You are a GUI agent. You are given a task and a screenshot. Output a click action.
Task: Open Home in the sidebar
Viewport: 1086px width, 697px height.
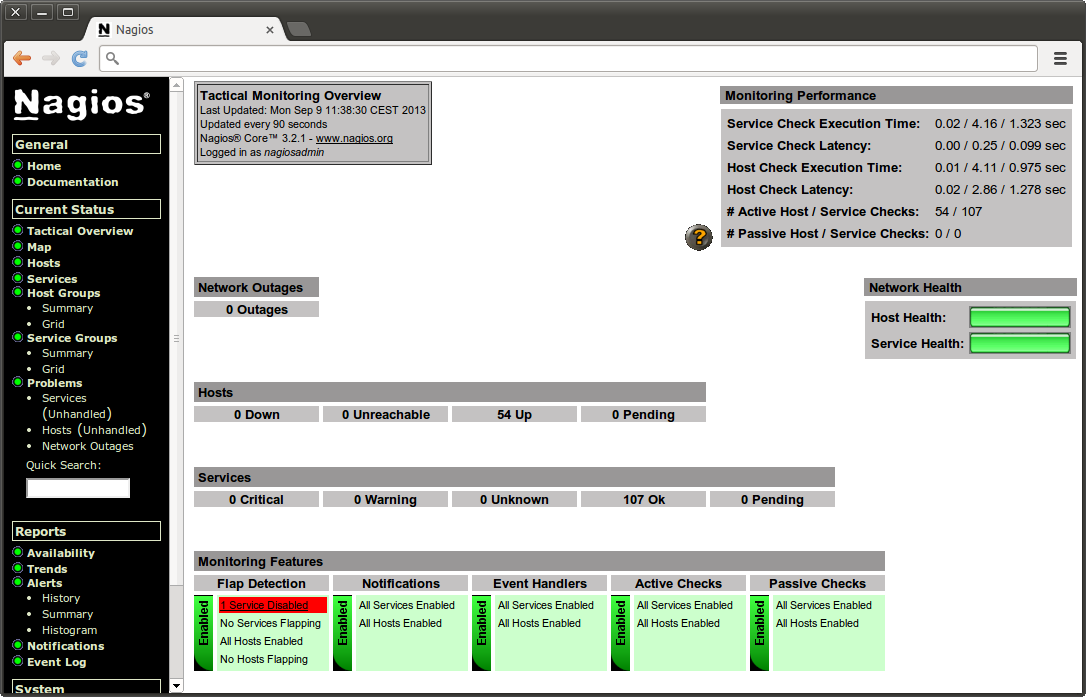pos(44,166)
